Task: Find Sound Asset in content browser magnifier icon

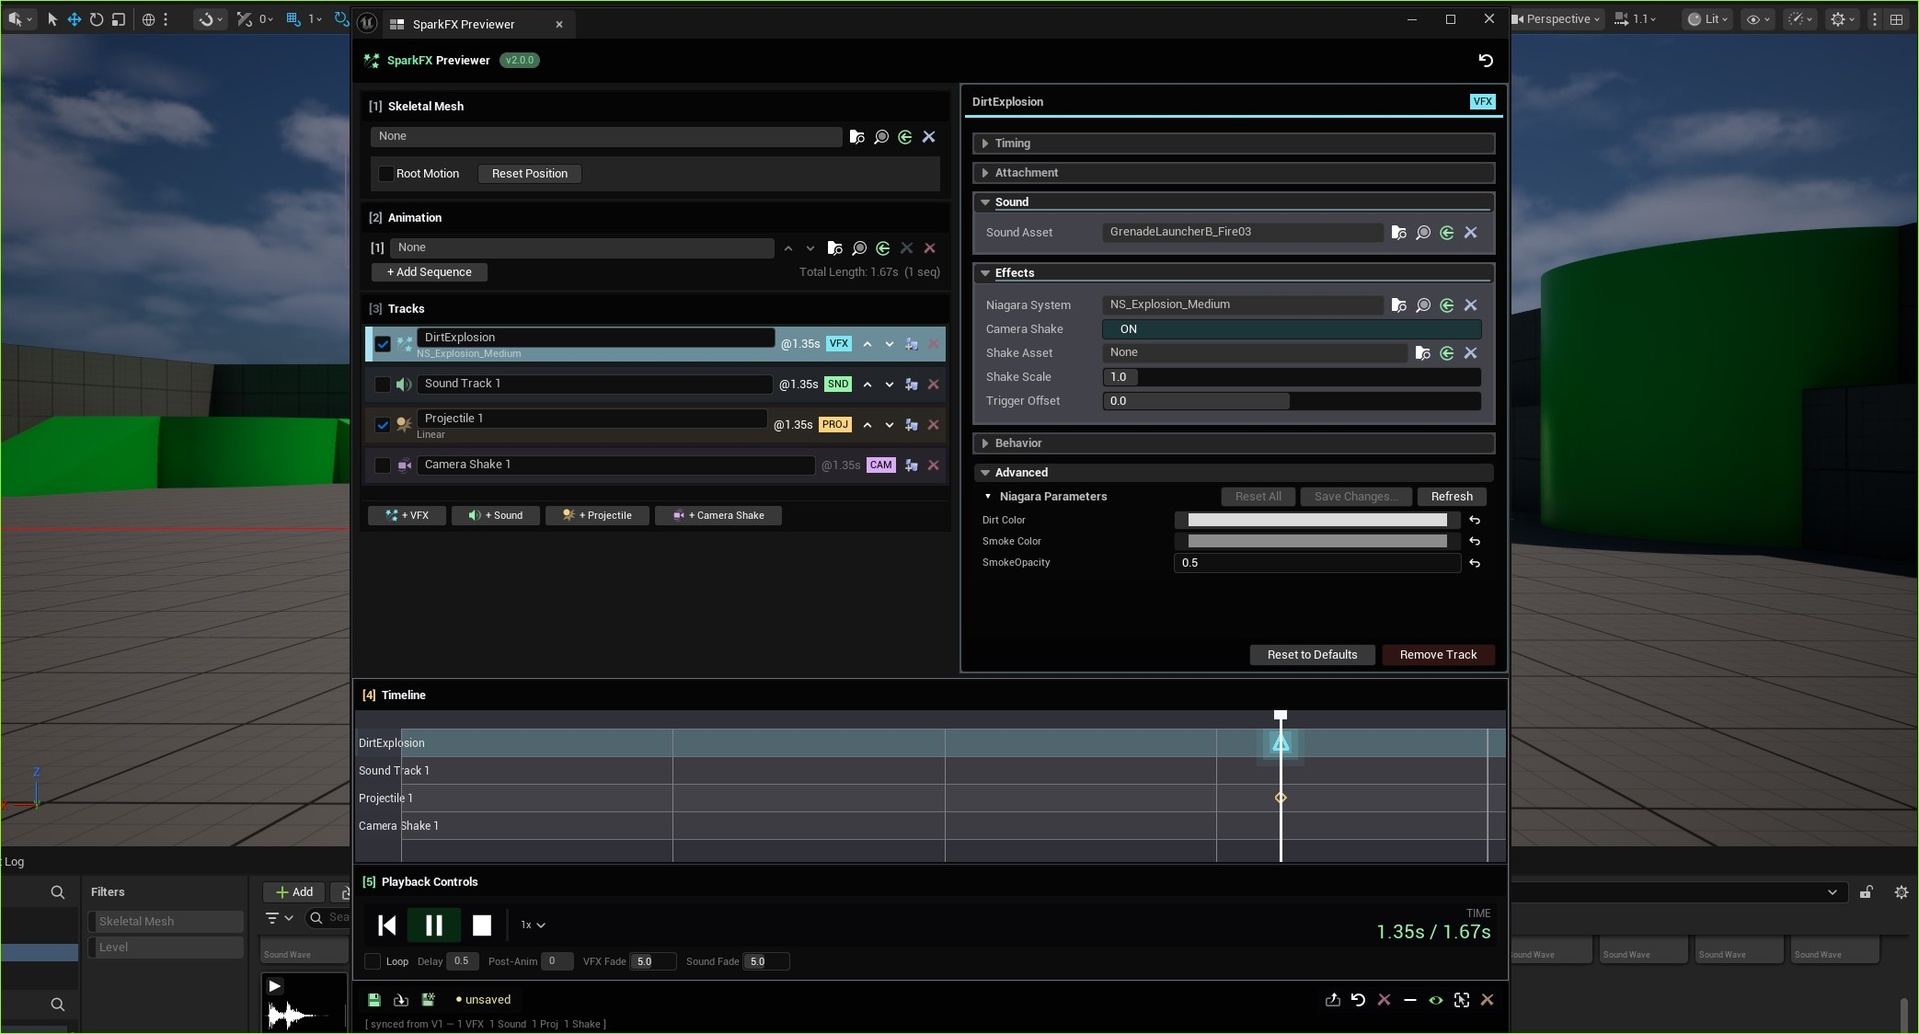Action: (1423, 233)
